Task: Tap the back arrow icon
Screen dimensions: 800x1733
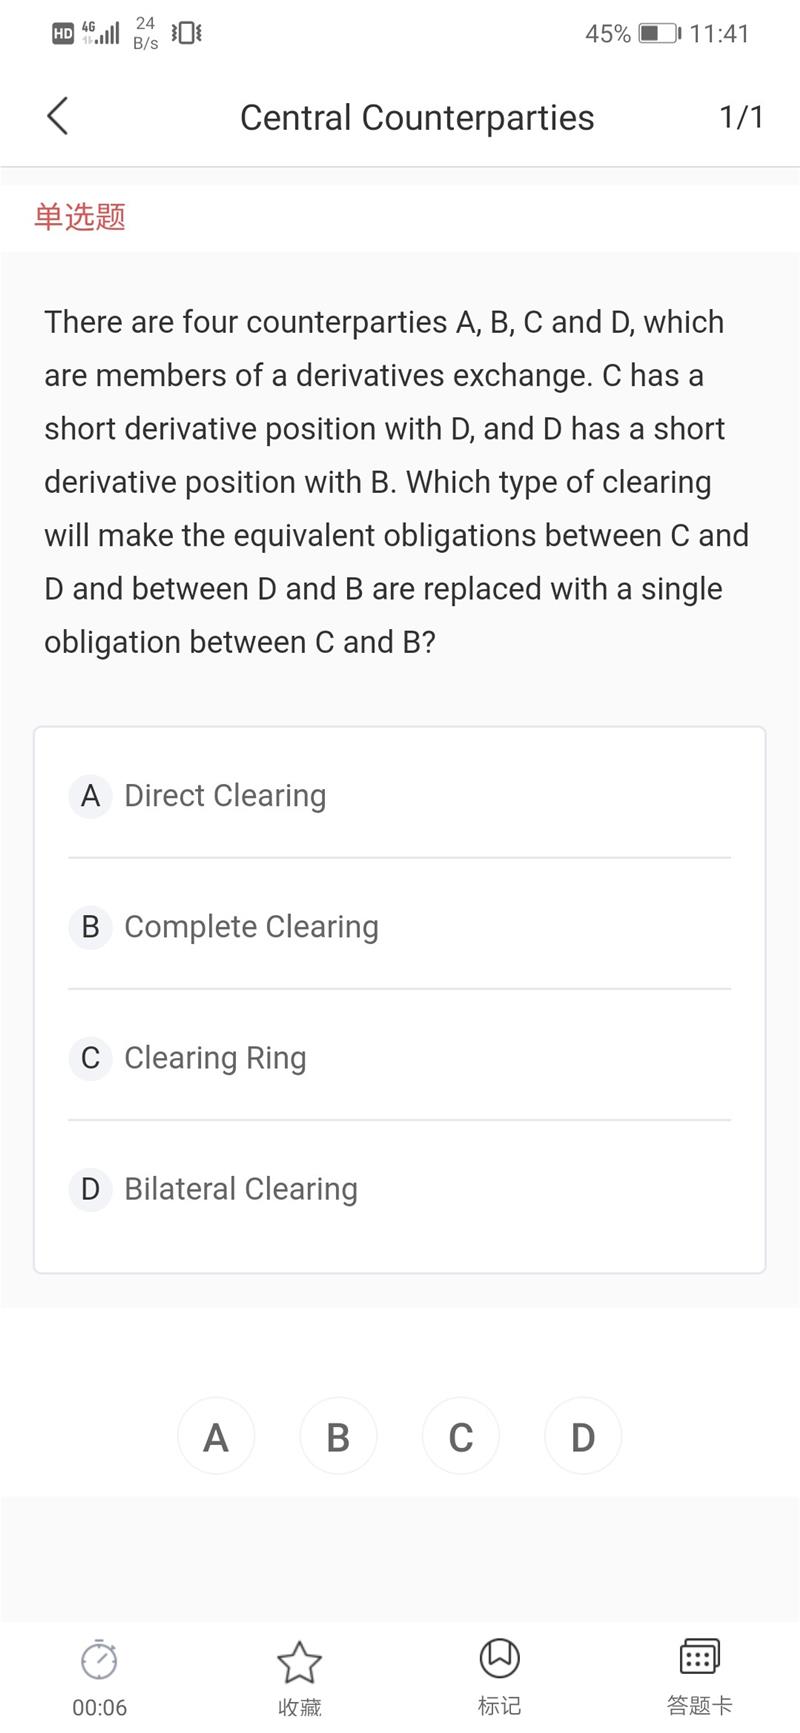Action: pos(58,116)
